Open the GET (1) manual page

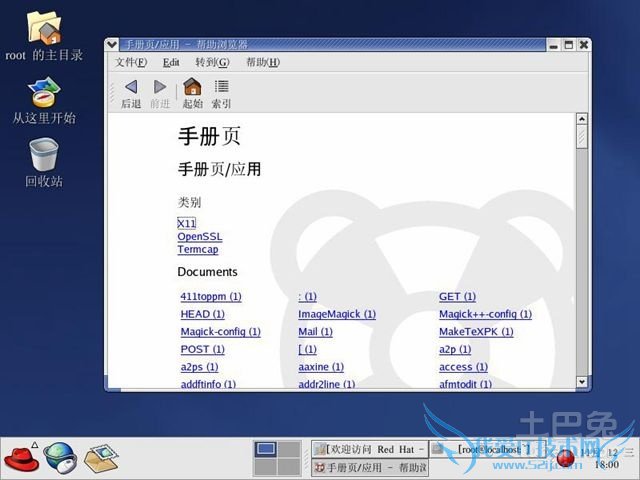pyautogui.click(x=457, y=296)
